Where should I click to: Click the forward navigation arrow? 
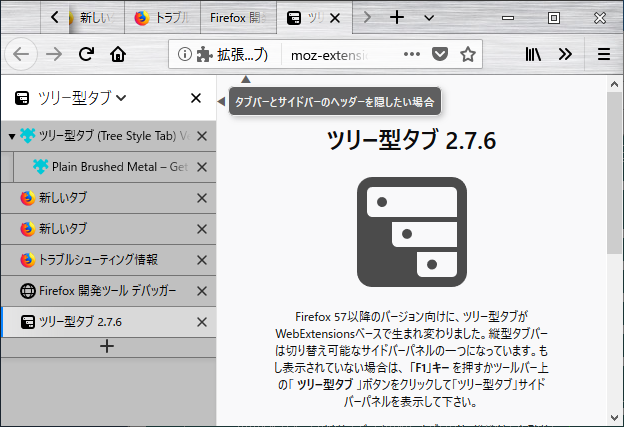coord(54,54)
